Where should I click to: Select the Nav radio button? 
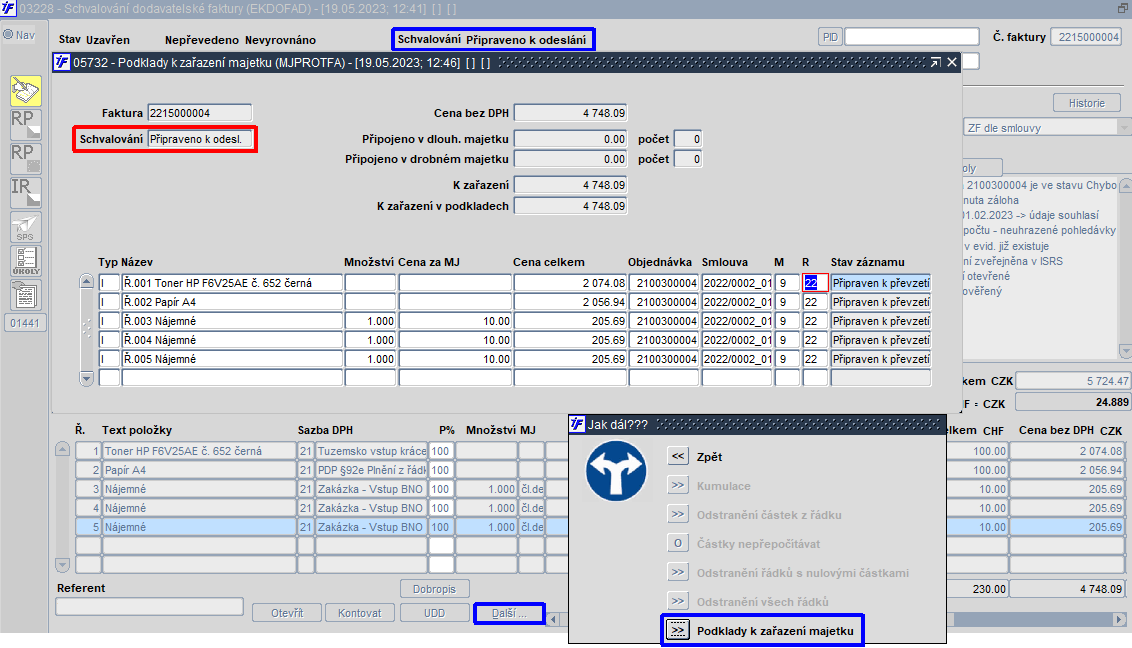coord(8,35)
